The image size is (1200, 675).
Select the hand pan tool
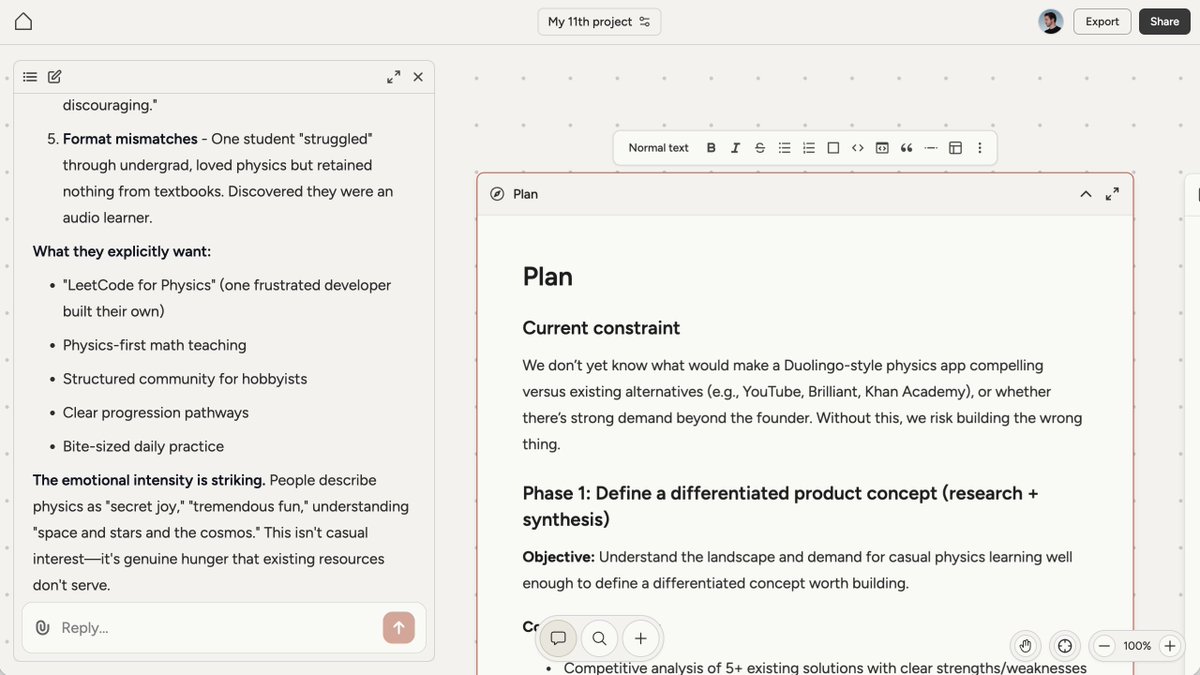point(1025,646)
